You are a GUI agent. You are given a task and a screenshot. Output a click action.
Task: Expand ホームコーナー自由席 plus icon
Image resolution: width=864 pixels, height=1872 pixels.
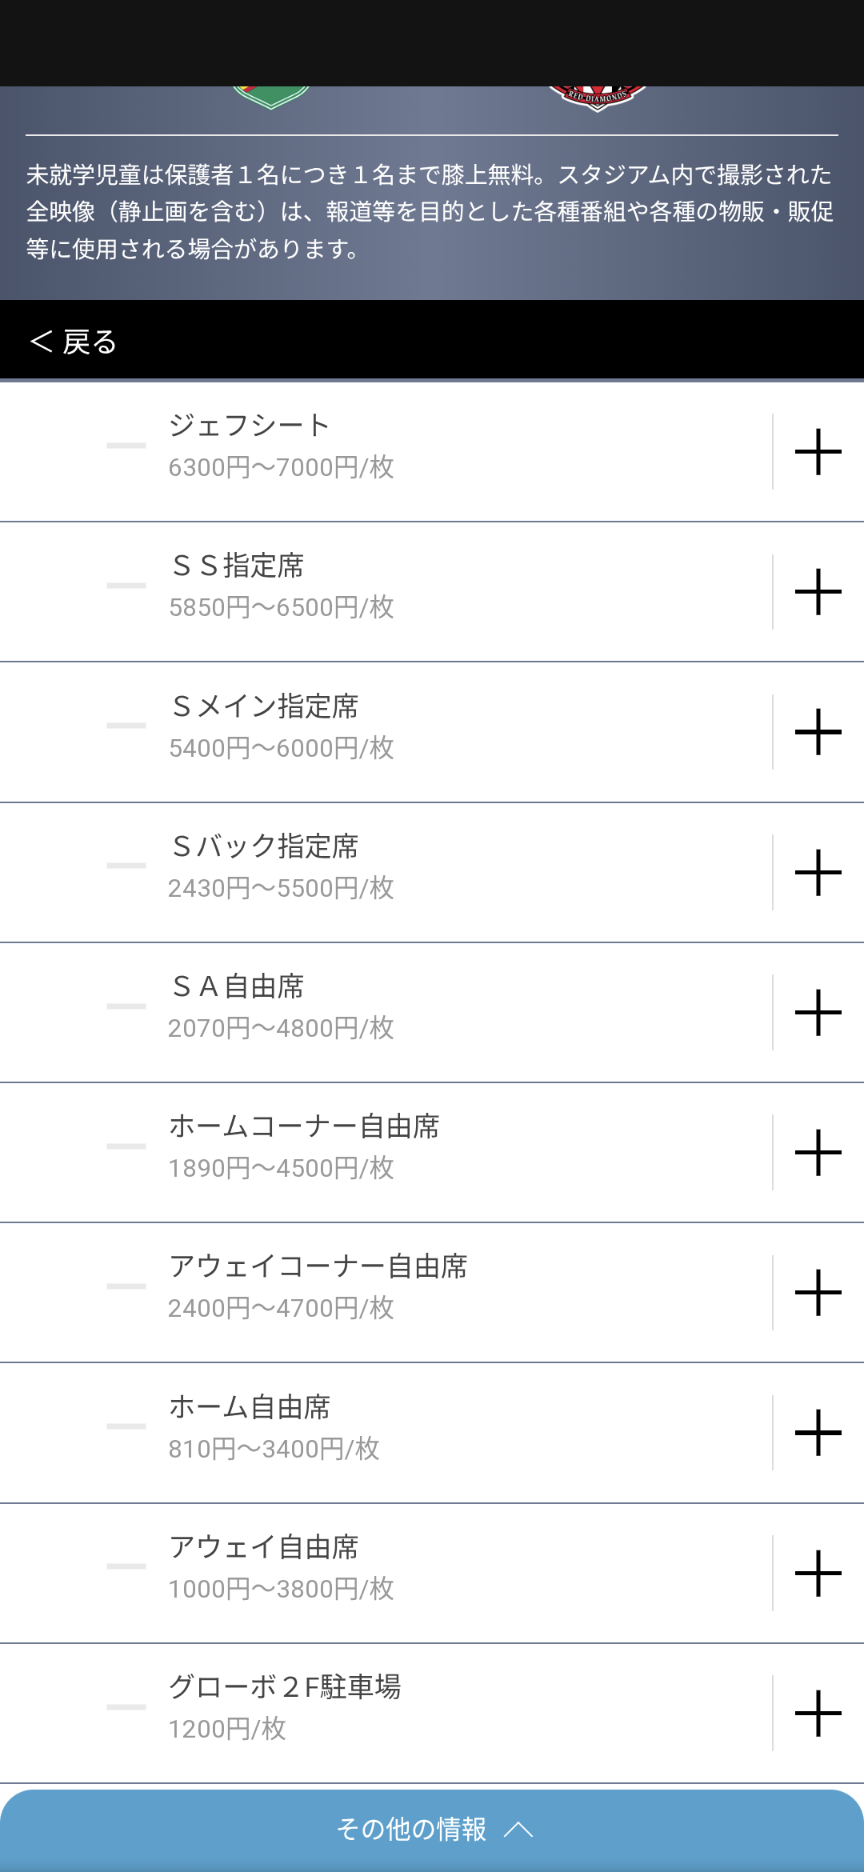tap(818, 1152)
